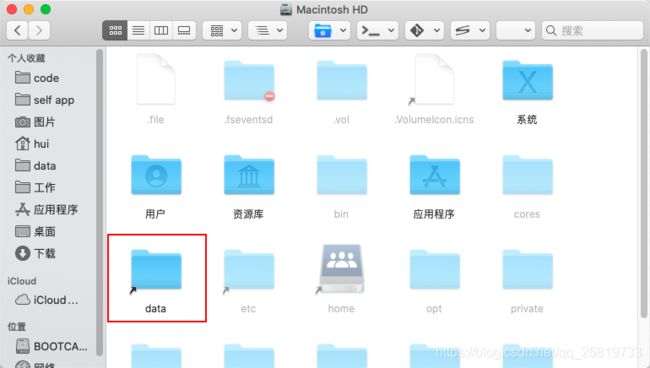Open the sort/arrange dropdown
The image size is (650, 368).
pyautogui.click(x=268, y=31)
